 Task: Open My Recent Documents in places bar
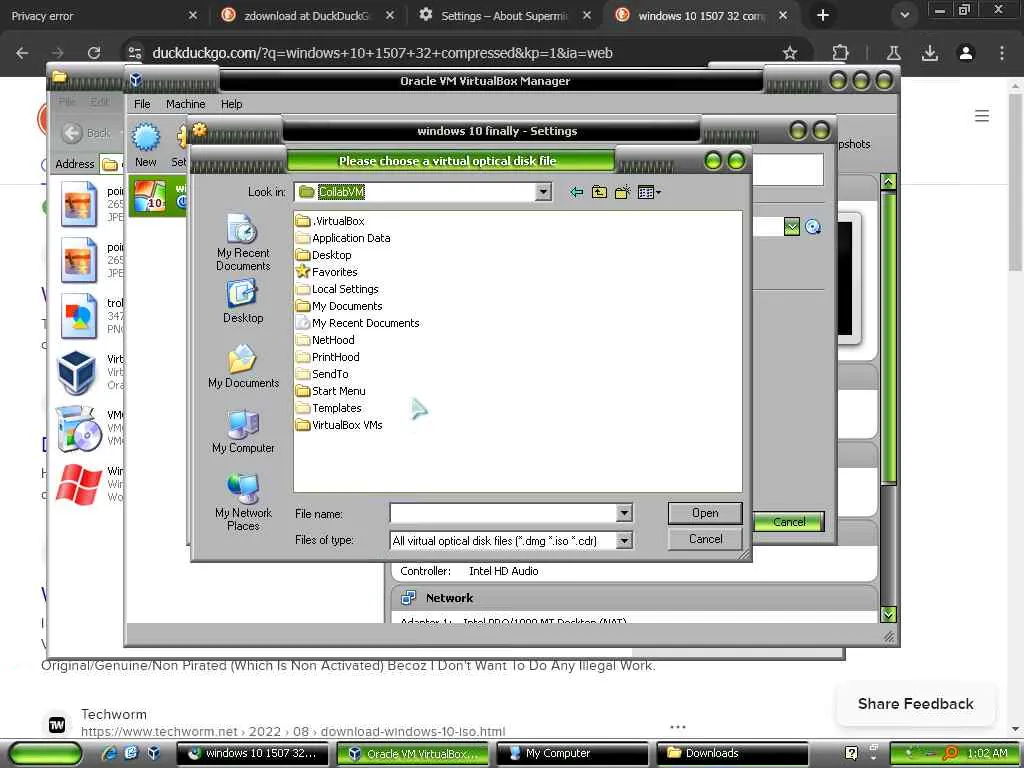tap(243, 242)
